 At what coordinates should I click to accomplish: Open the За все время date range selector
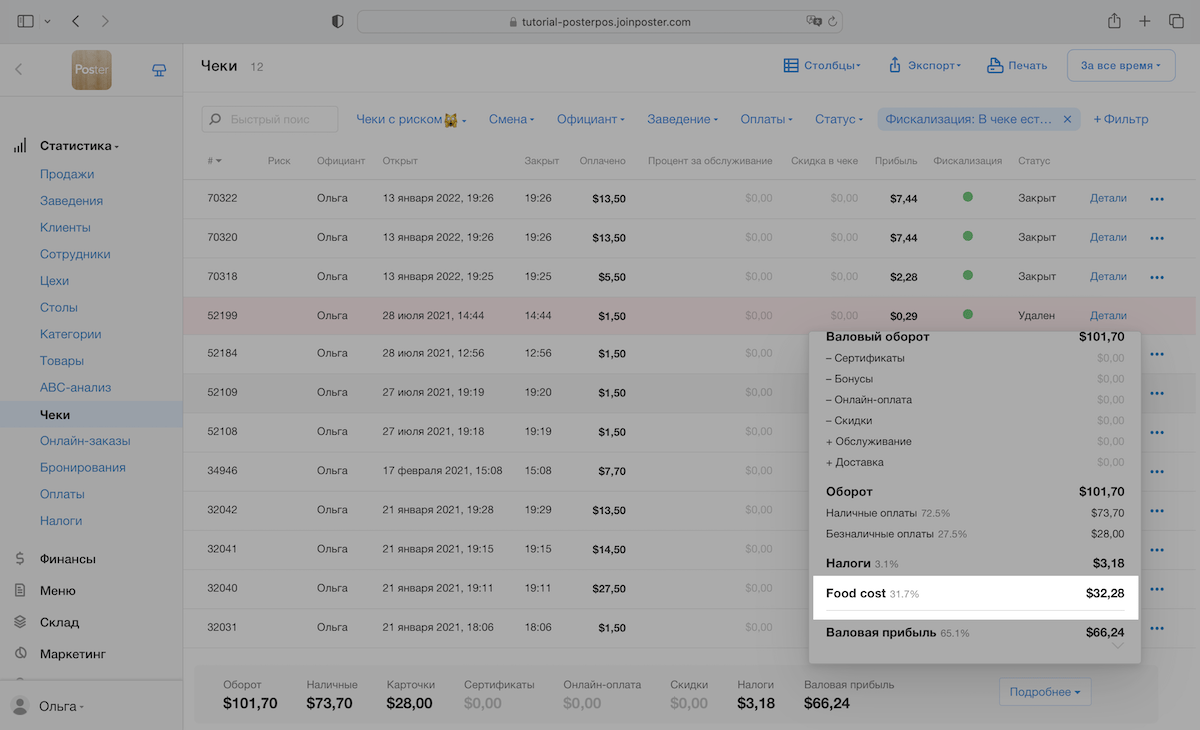[1120, 66]
